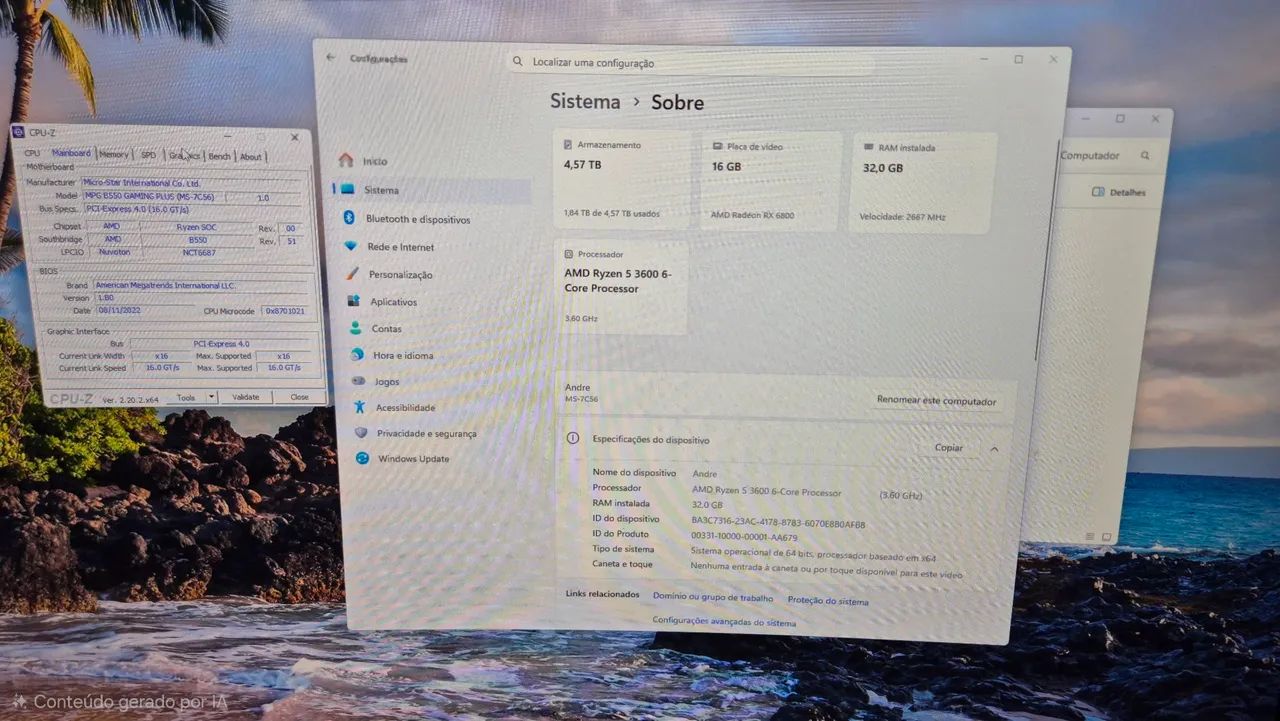Viewport: 1280px width, 721px height.
Task: Click the Tipo de sistema value text
Action: pos(813,553)
